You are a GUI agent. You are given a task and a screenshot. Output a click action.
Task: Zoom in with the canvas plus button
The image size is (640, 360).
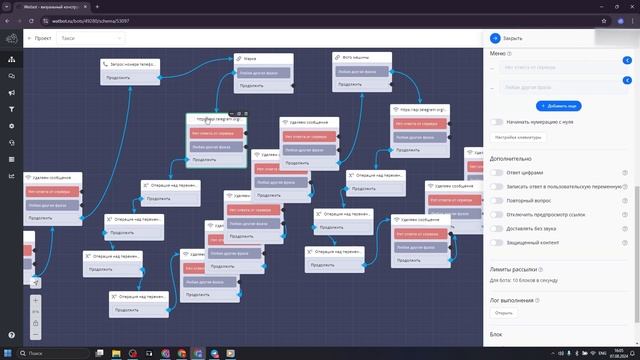36,300
